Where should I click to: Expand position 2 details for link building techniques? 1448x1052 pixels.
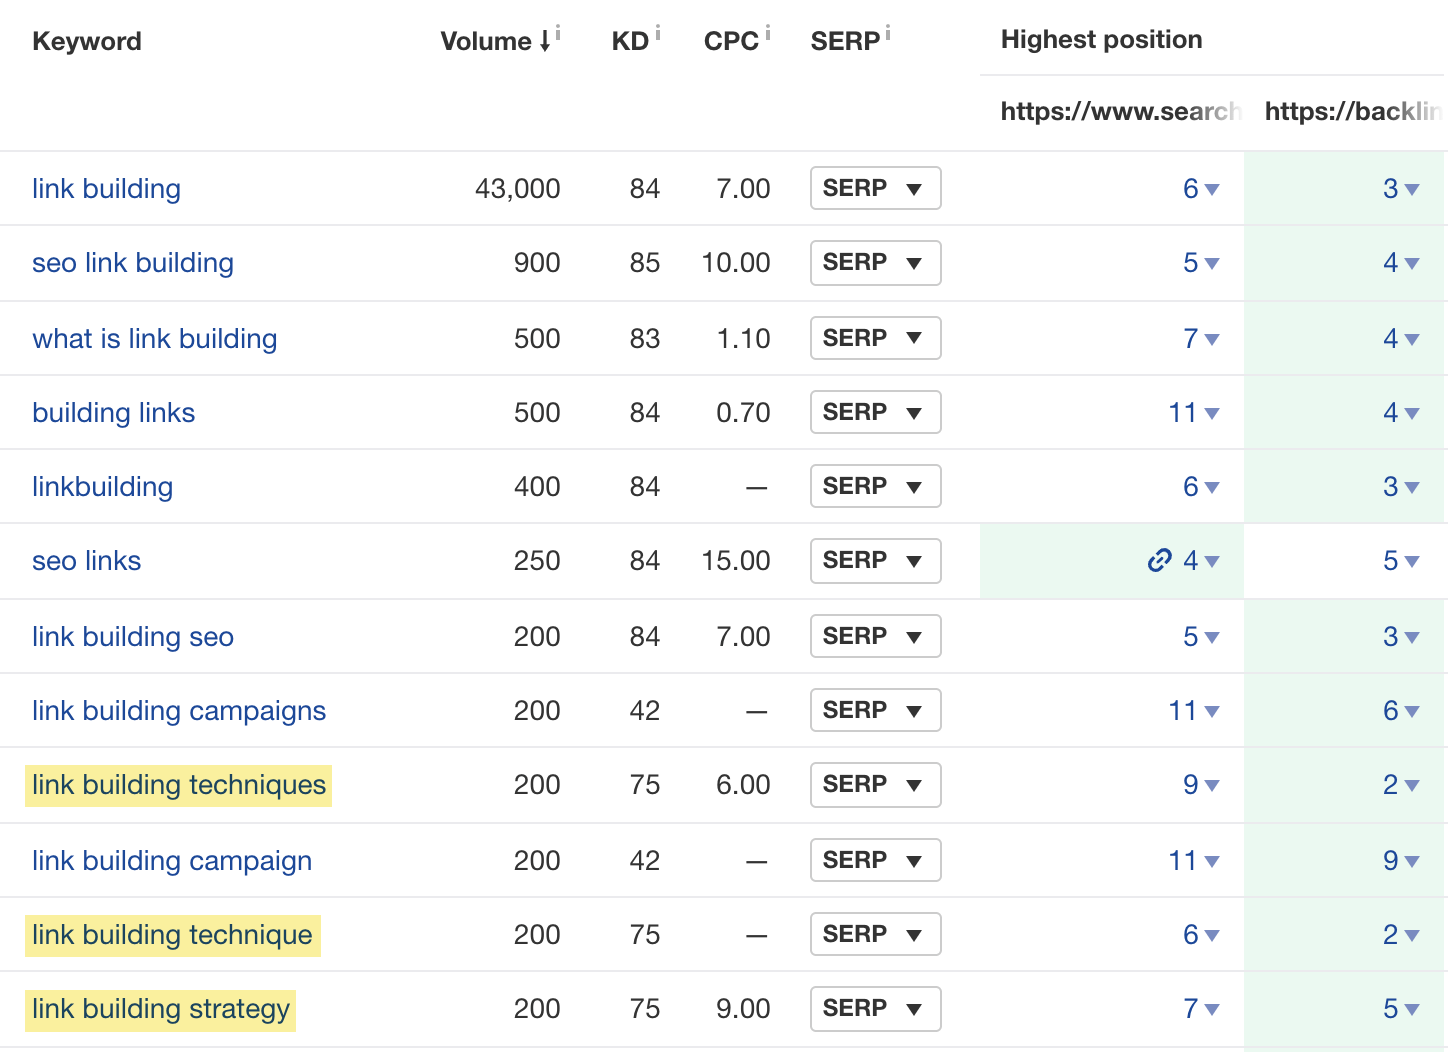[1411, 786]
